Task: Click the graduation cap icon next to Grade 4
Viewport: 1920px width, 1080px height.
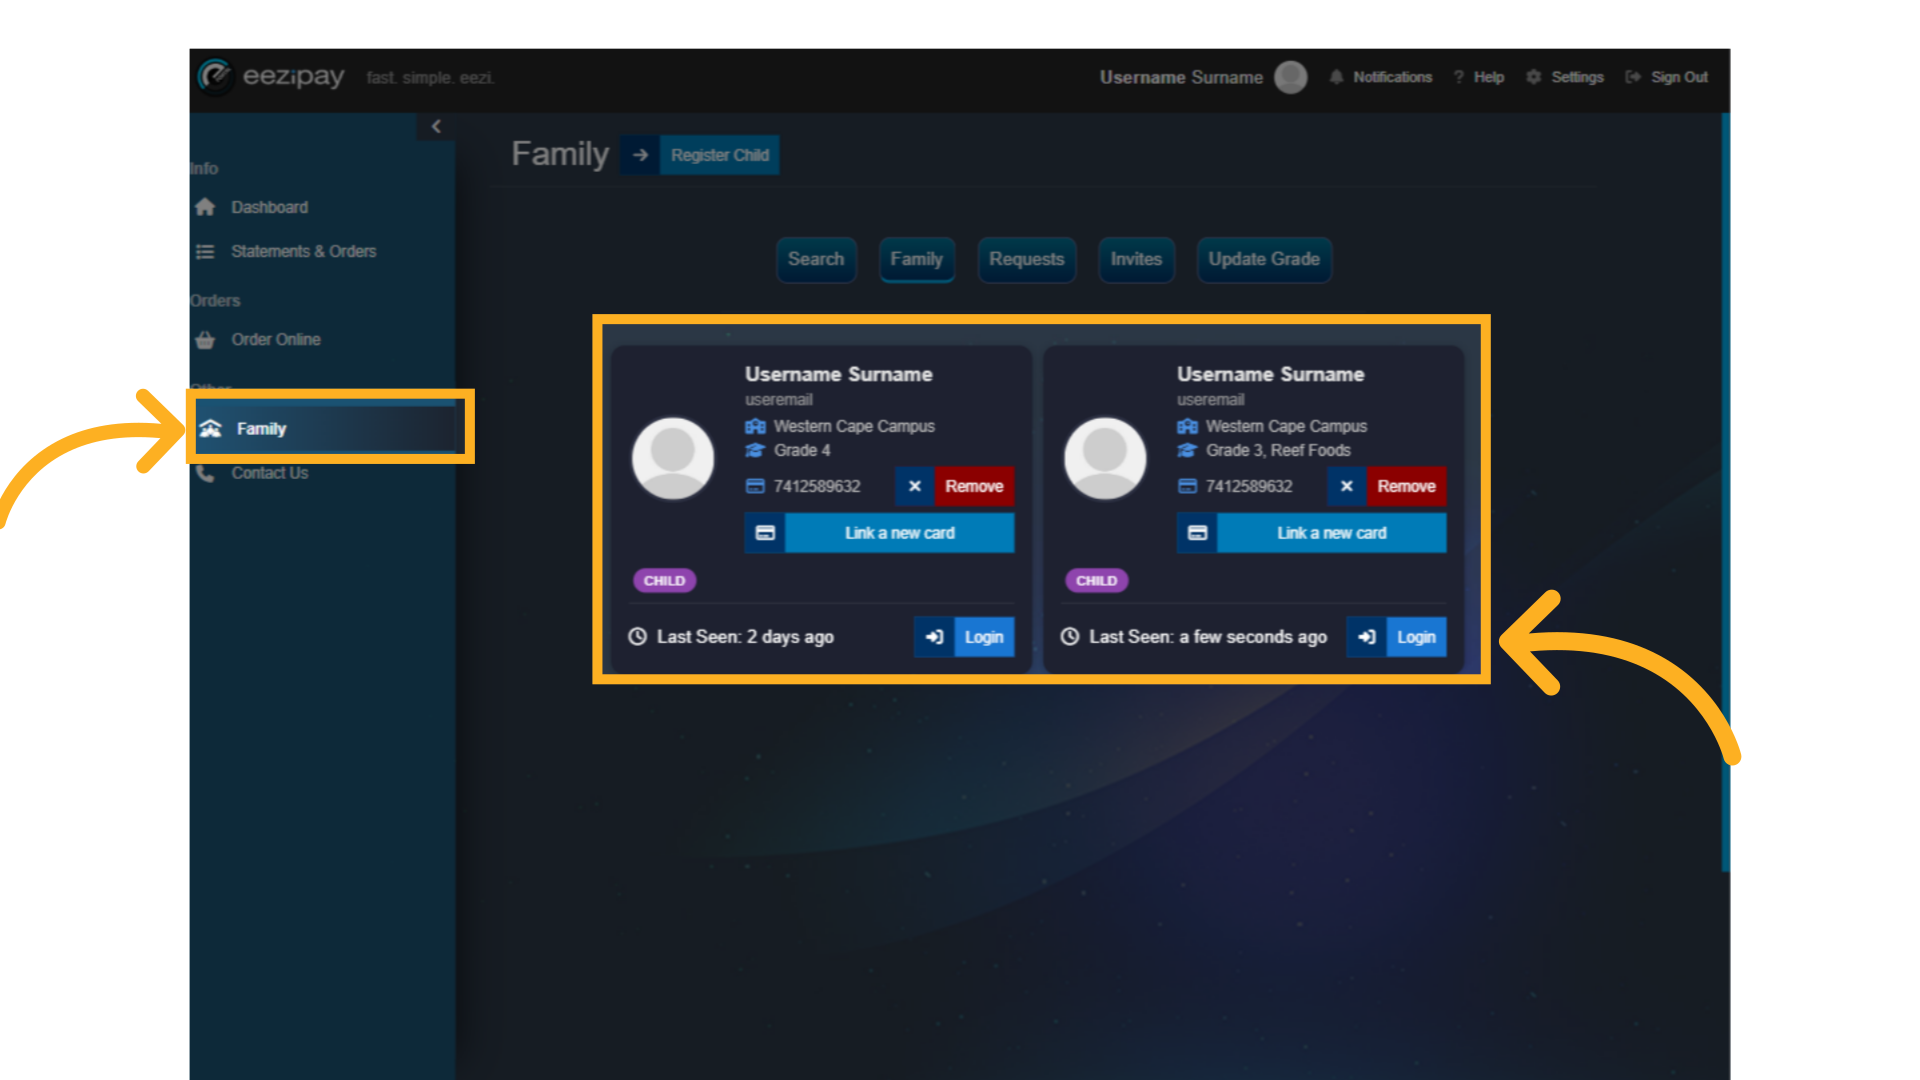Action: pos(755,451)
